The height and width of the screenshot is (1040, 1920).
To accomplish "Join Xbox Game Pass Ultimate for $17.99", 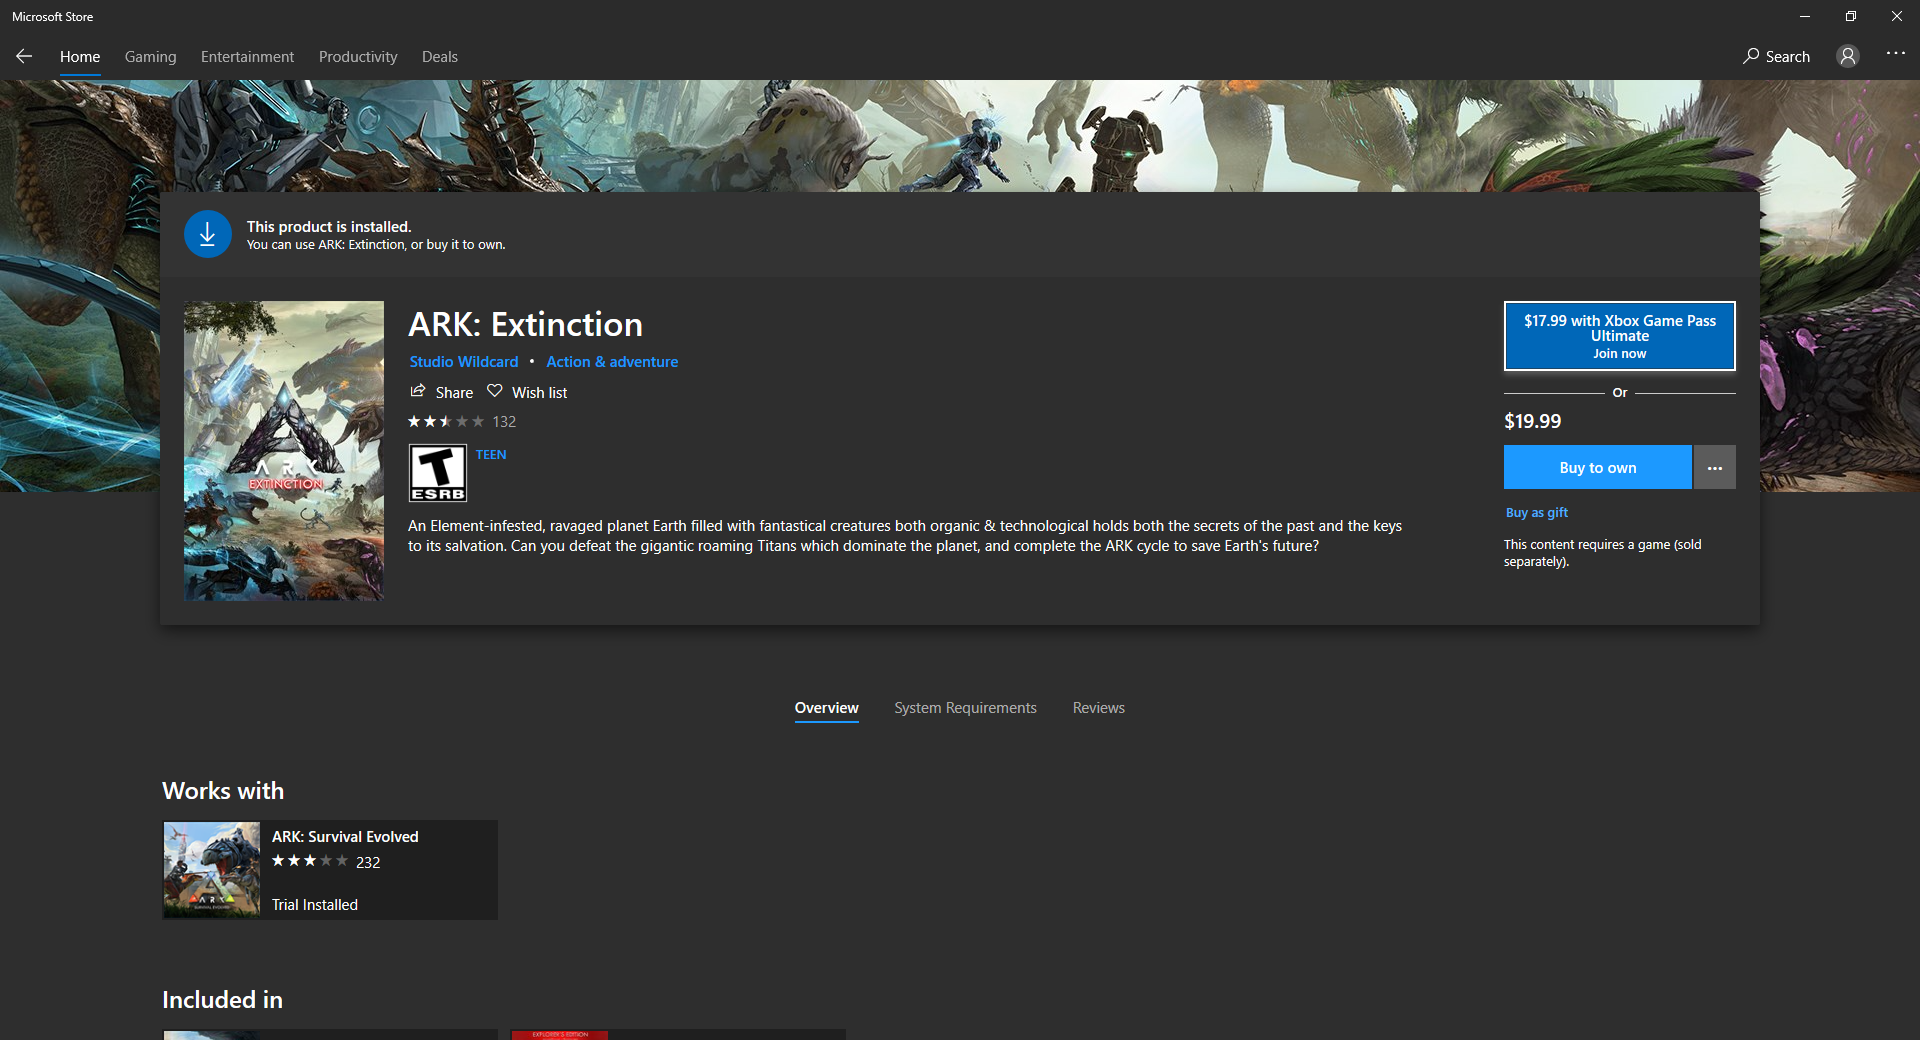I will [x=1620, y=336].
